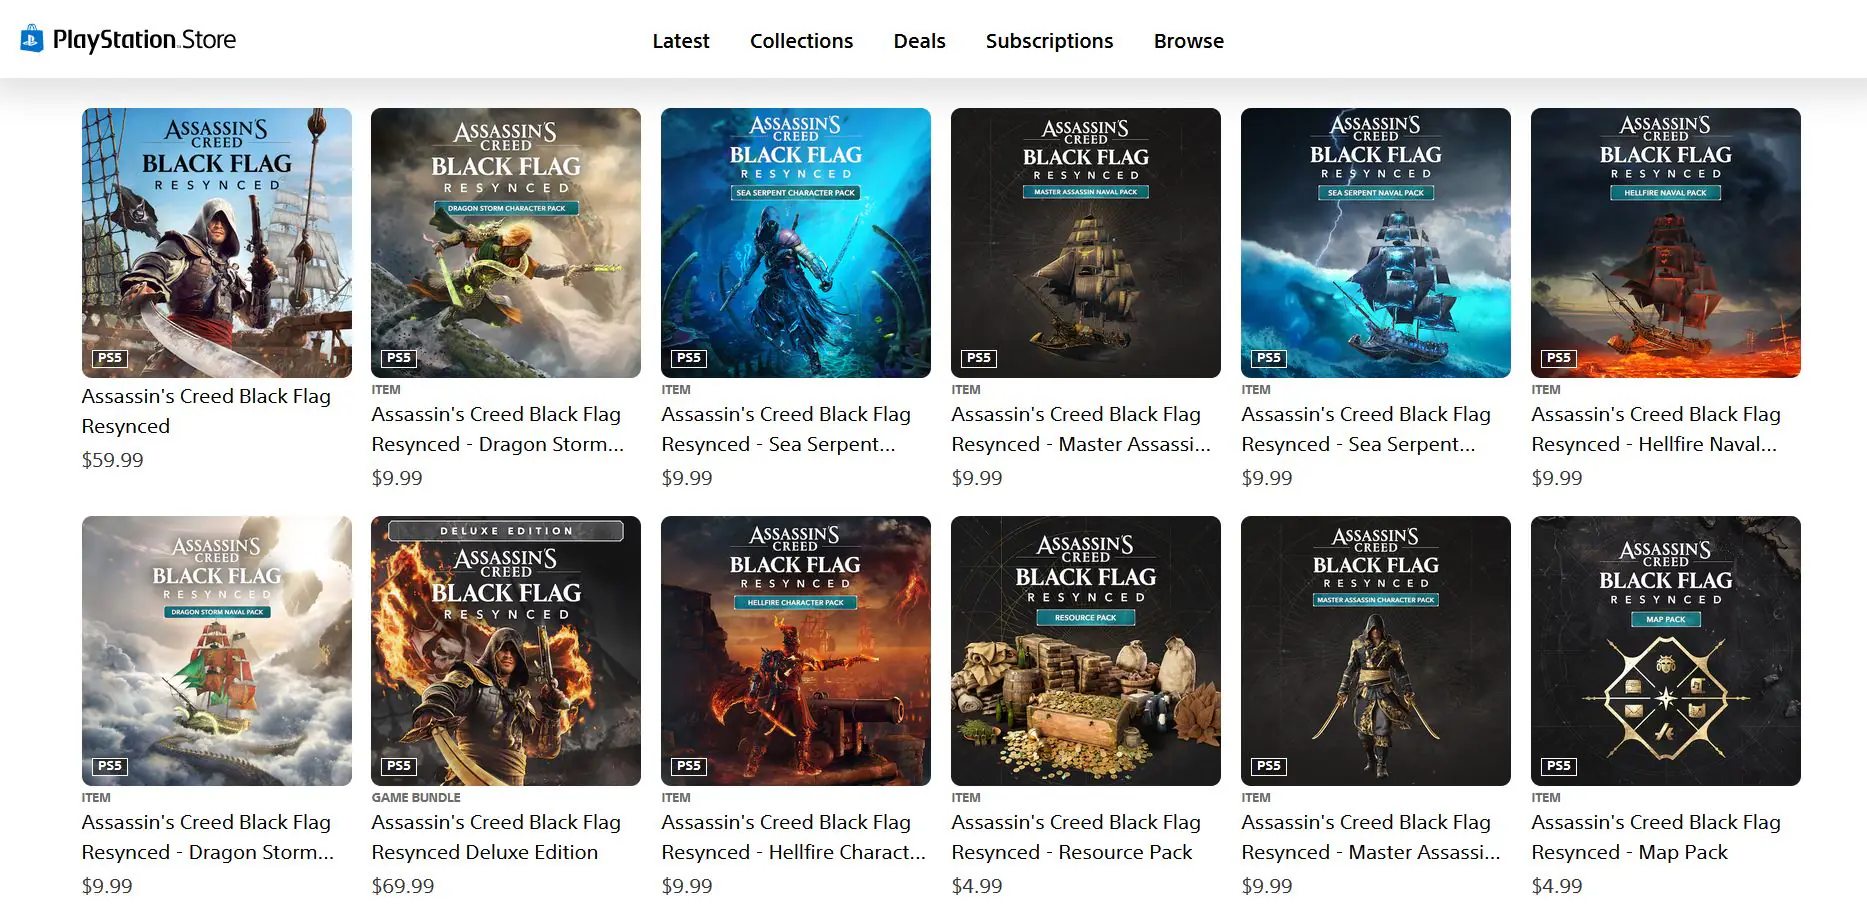
Task: Click the PS5 badge on Master Assassin Naval Pack cover
Action: [x=978, y=357]
